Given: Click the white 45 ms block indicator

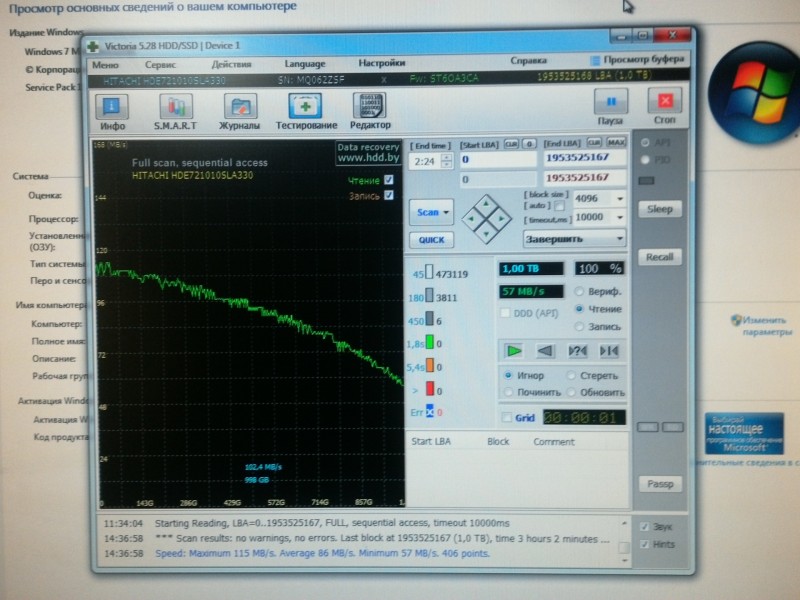Looking at the screenshot, I should point(429,272).
